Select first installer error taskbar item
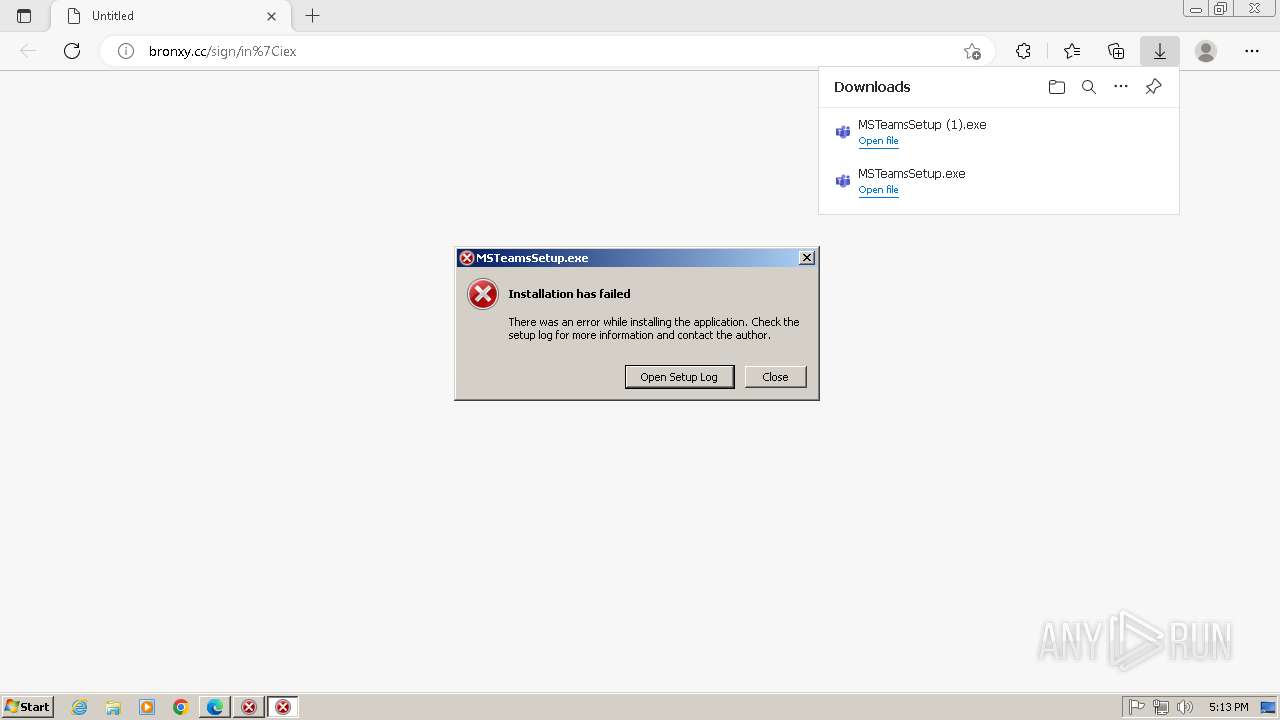Viewport: 1280px width, 720px height. [x=249, y=707]
